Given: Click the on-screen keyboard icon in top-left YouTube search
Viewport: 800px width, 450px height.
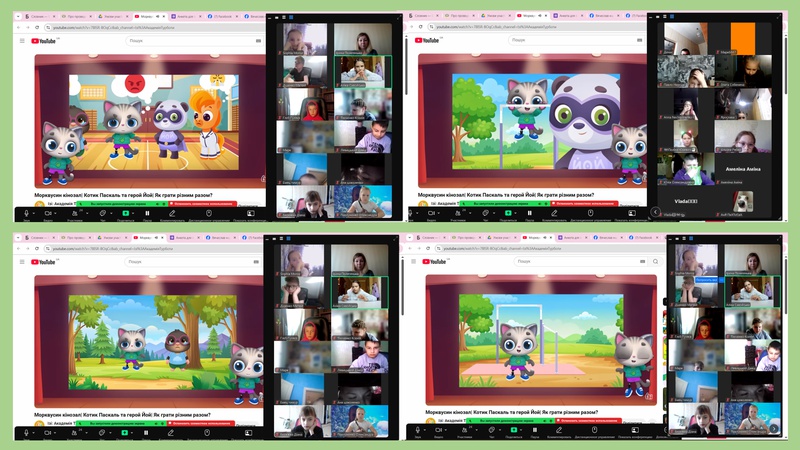Looking at the screenshot, I should [258, 41].
